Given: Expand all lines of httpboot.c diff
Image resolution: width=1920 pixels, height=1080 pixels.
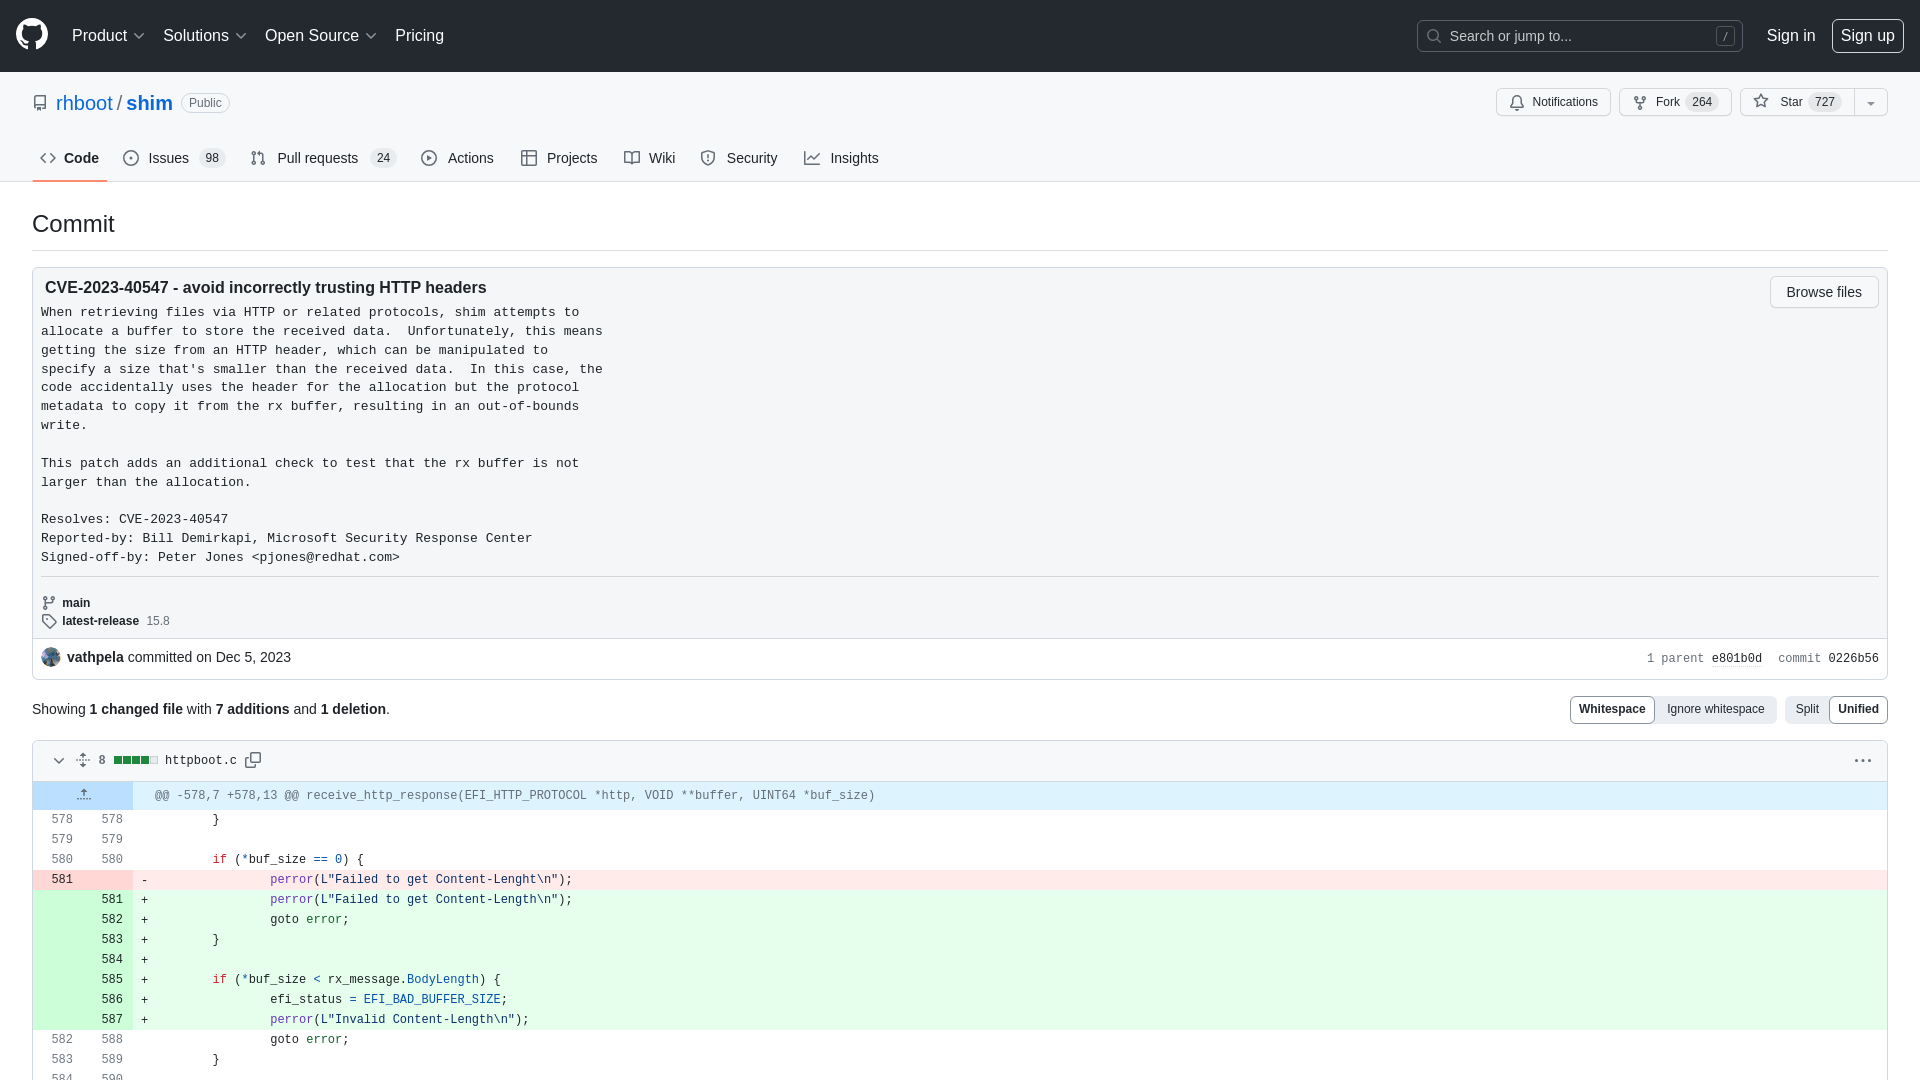Looking at the screenshot, I should click(x=83, y=760).
